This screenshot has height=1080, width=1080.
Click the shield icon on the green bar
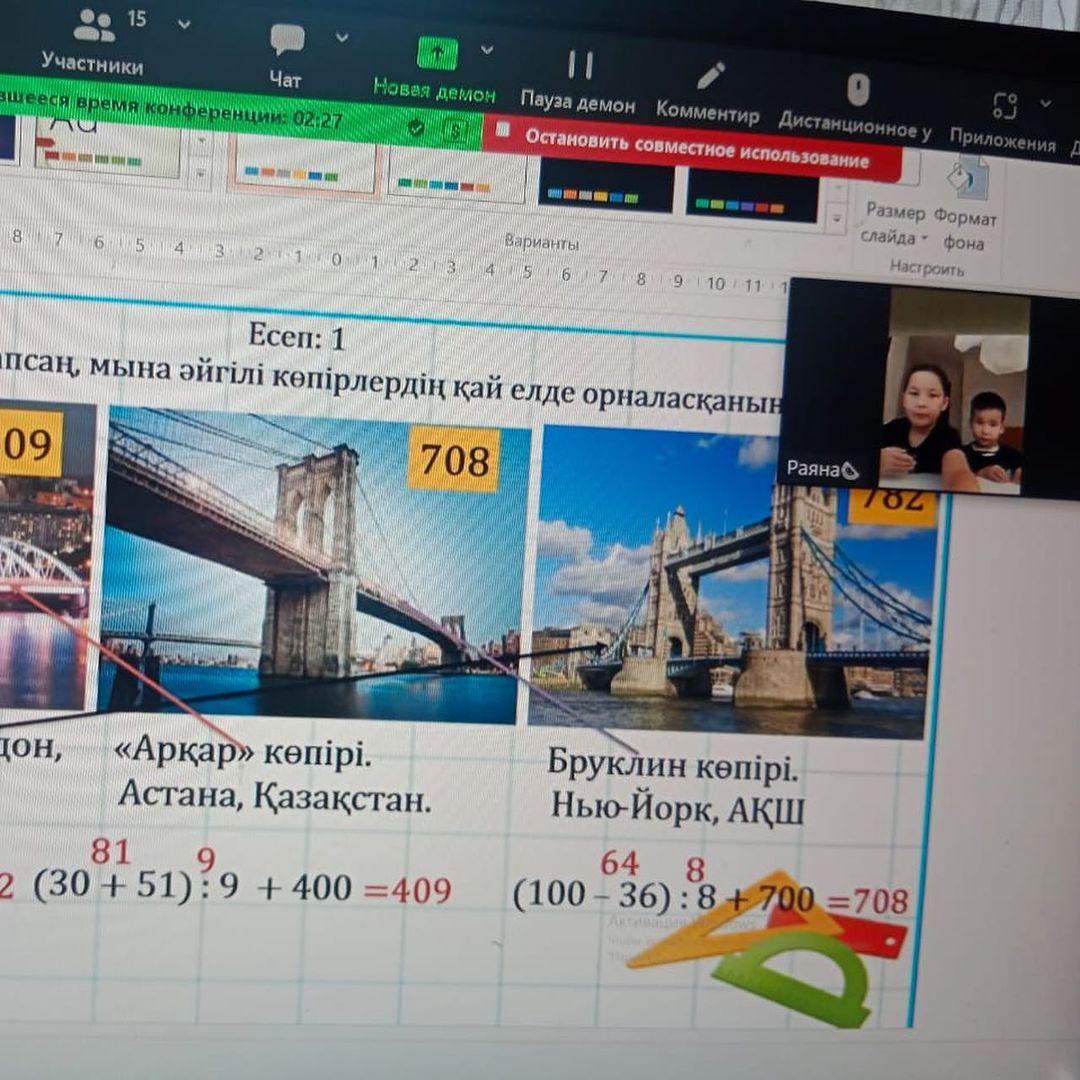(415, 127)
